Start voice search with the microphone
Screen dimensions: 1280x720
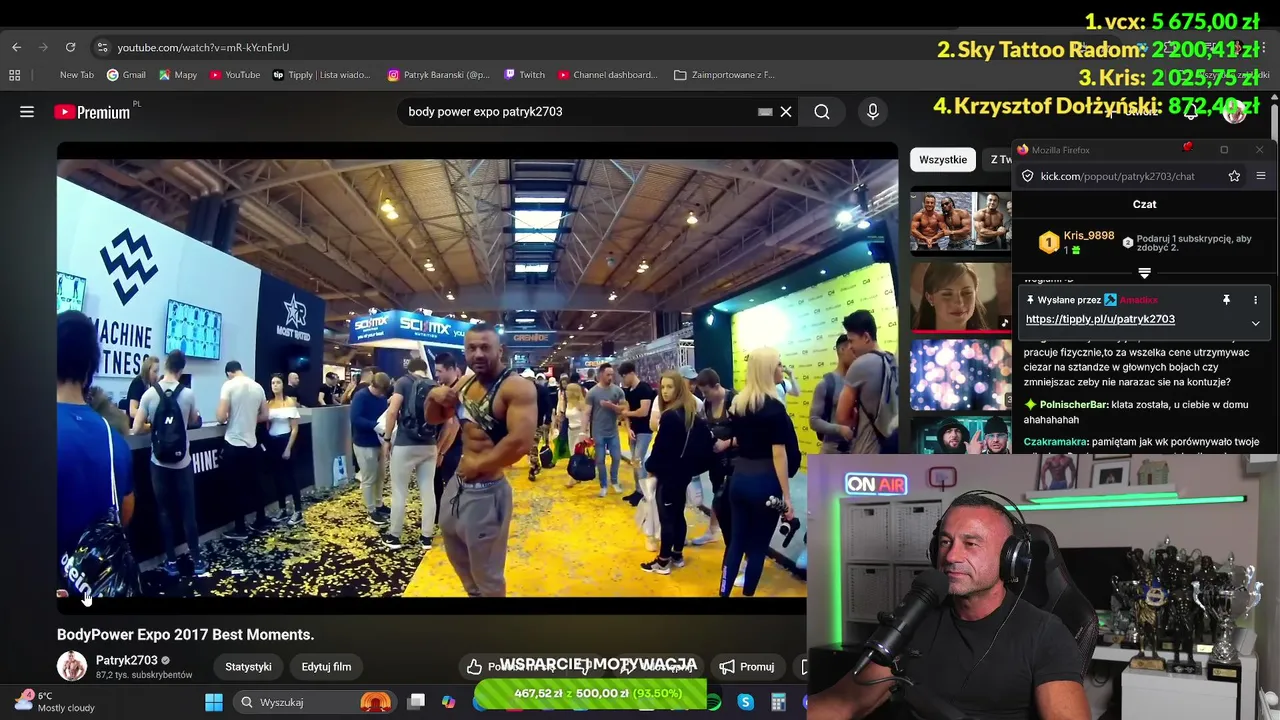(873, 112)
